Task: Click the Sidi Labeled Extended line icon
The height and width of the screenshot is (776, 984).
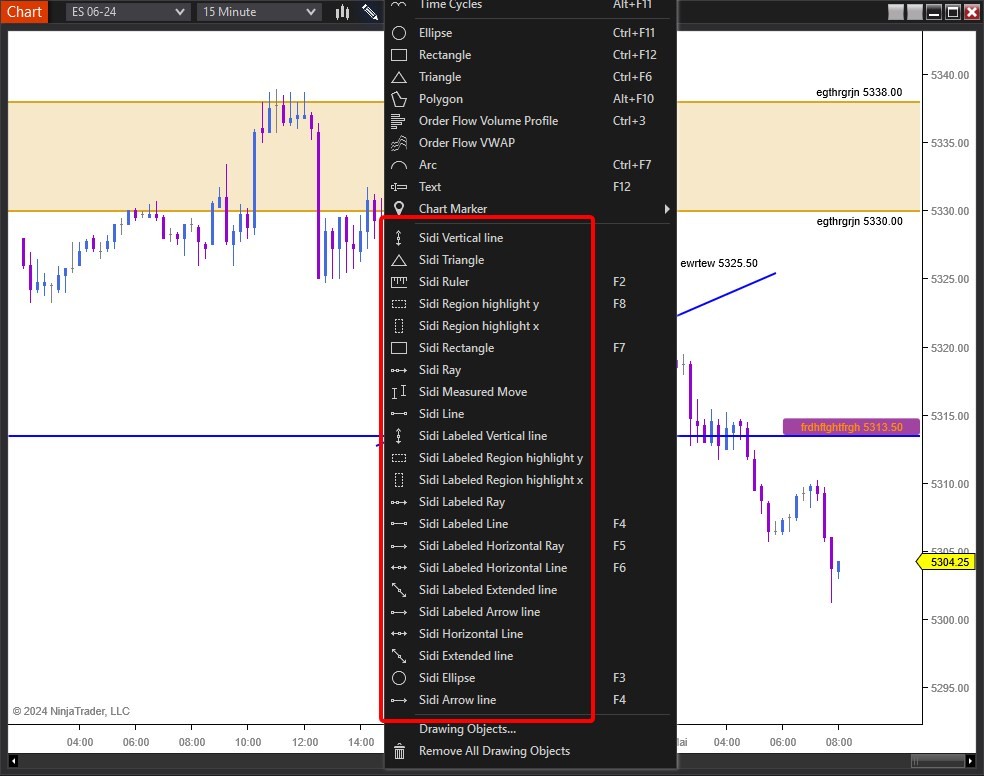Action: [398, 590]
